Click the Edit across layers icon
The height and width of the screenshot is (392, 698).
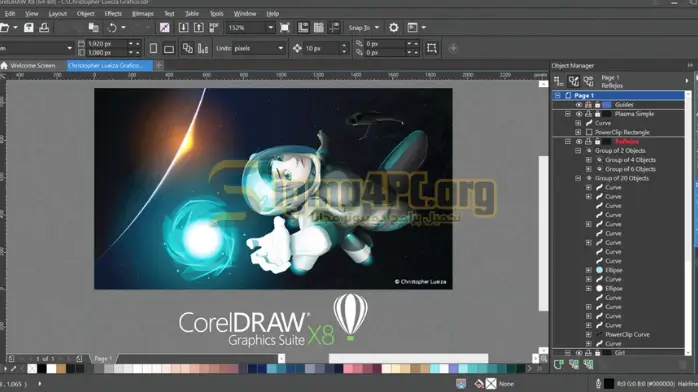pyautogui.click(x=574, y=81)
